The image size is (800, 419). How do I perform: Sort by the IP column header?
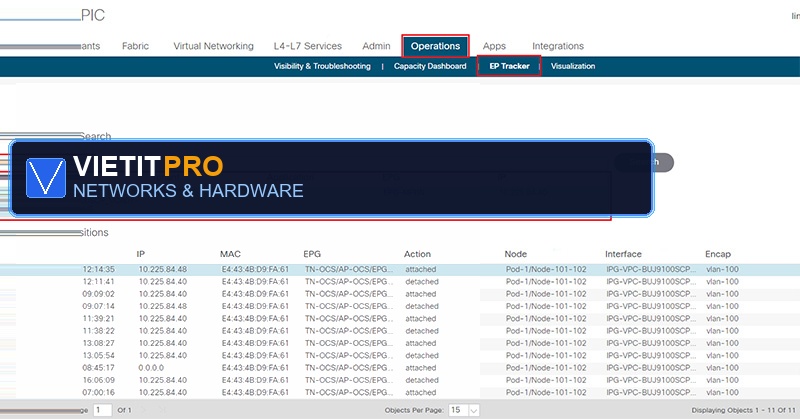point(141,254)
